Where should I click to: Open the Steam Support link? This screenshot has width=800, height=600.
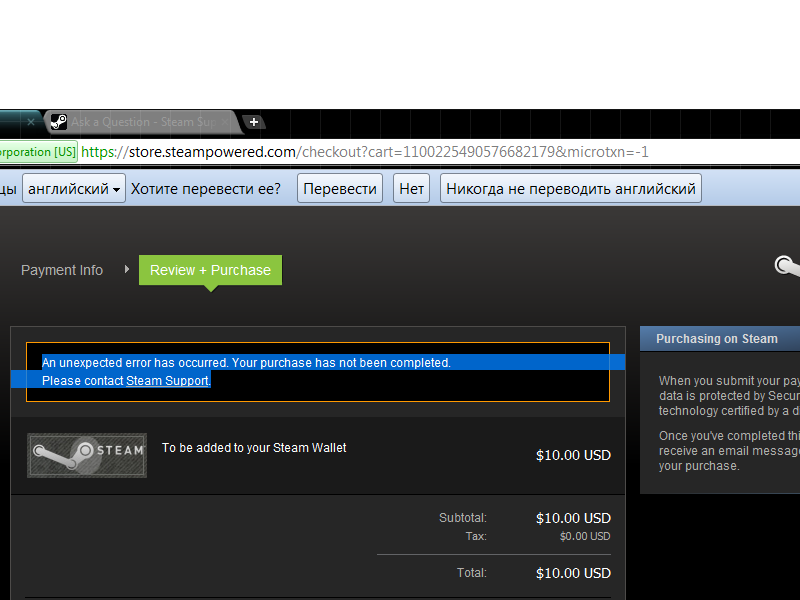click(167, 381)
